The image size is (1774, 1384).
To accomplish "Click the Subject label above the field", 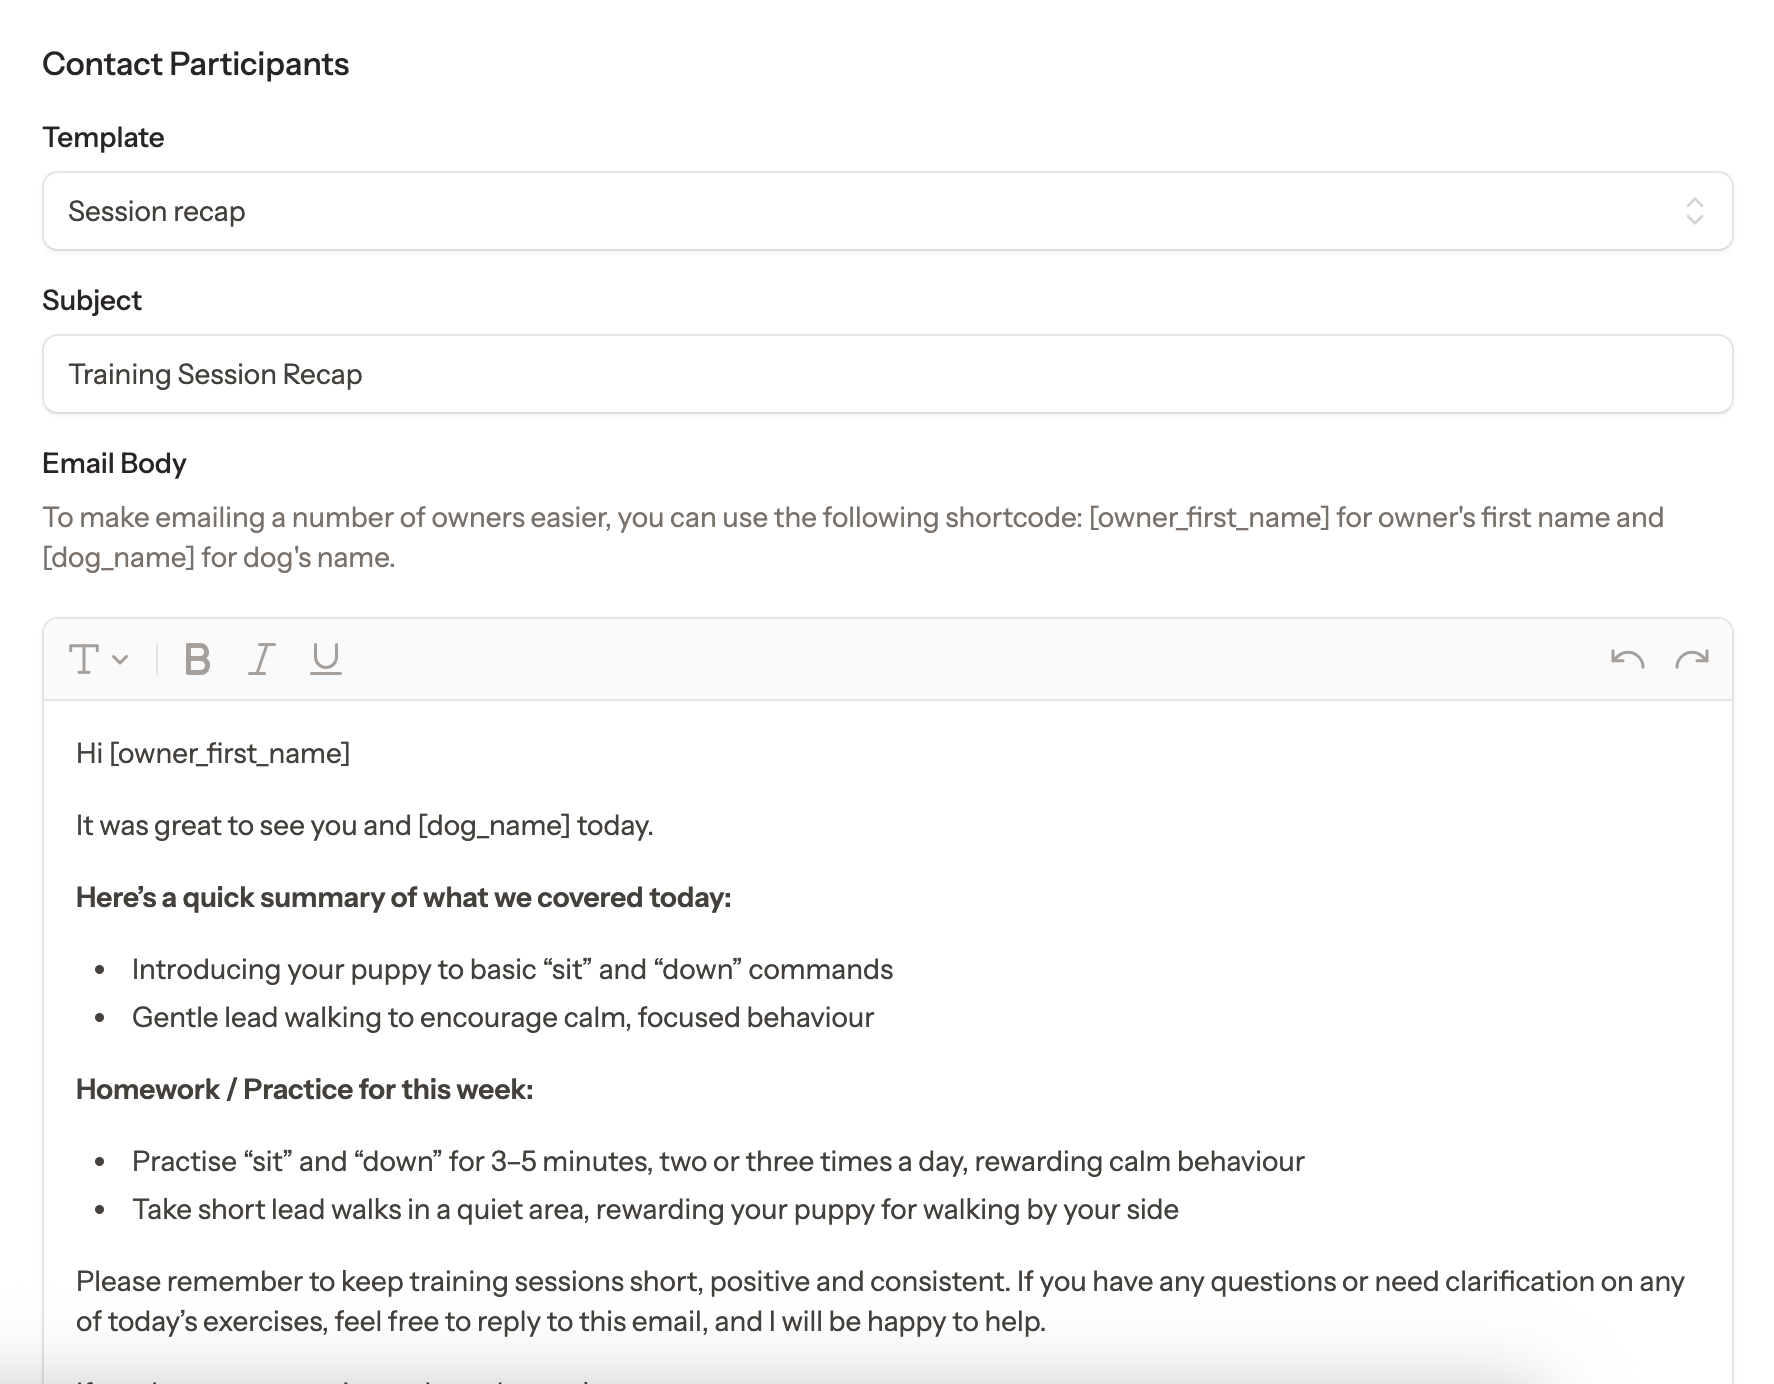I will pyautogui.click(x=92, y=300).
